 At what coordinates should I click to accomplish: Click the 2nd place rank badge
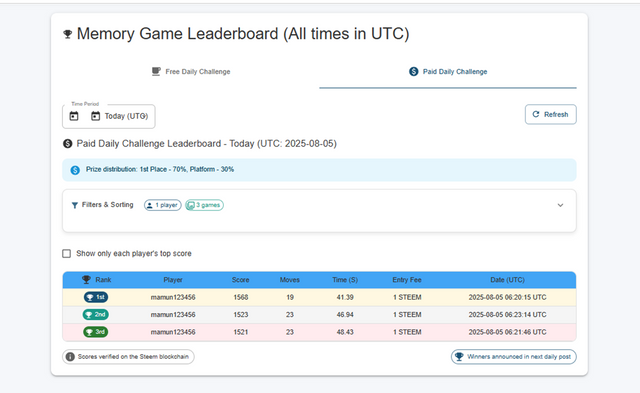pos(96,315)
